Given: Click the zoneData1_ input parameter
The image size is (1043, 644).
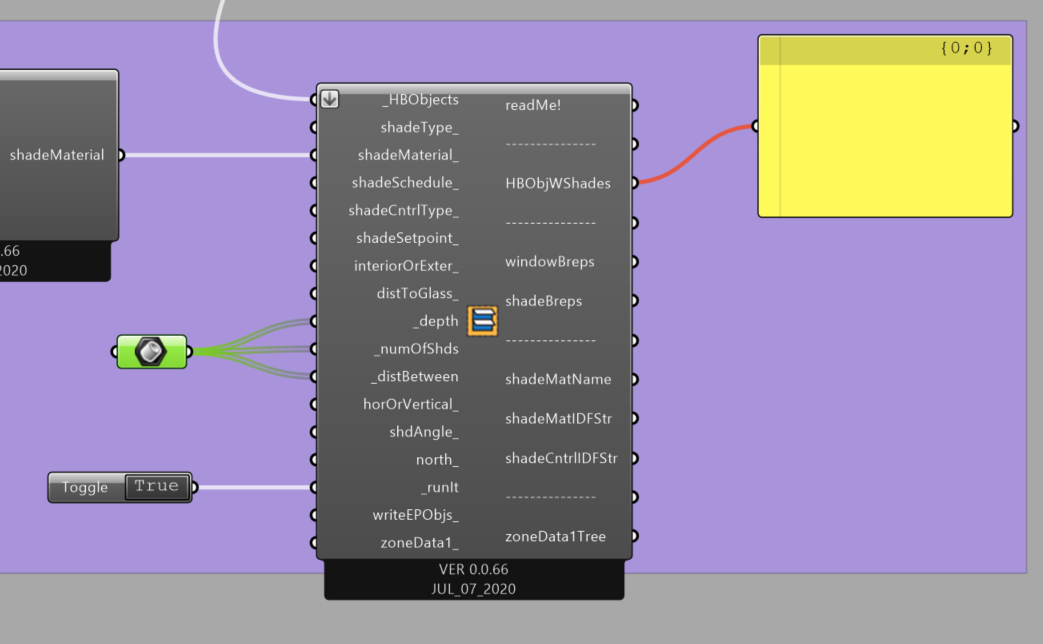Looking at the screenshot, I should (419, 543).
